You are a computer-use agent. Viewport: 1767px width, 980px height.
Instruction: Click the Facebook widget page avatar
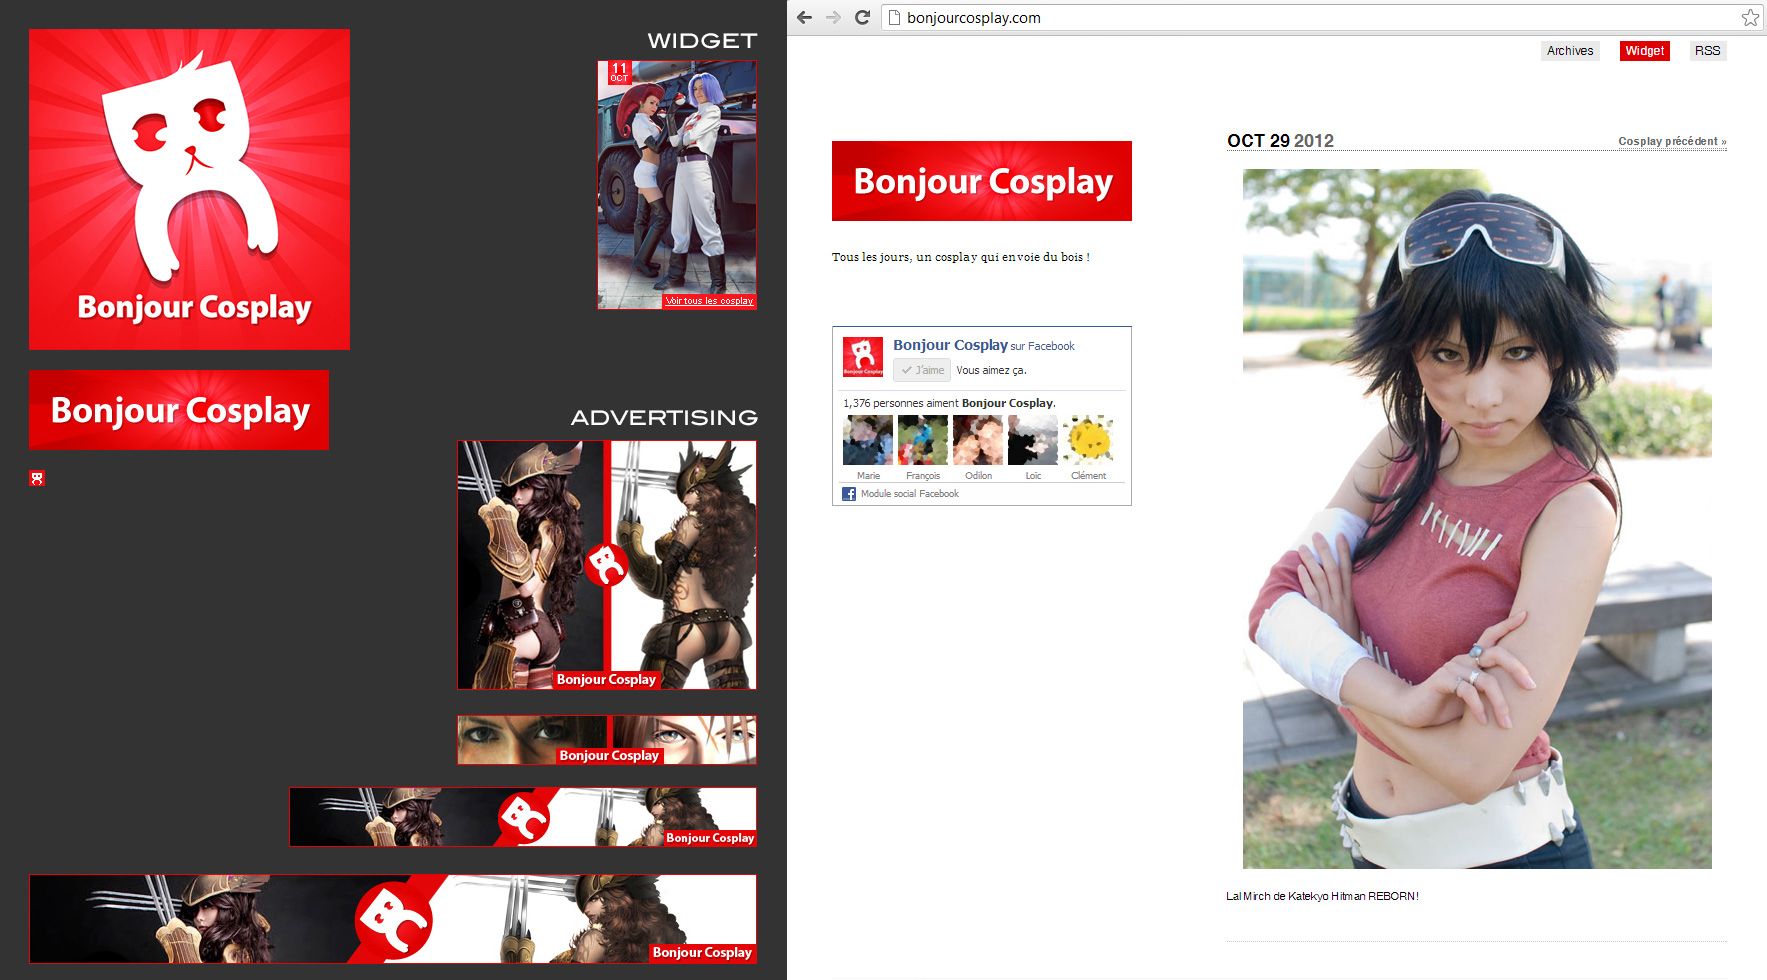pyautogui.click(x=863, y=357)
